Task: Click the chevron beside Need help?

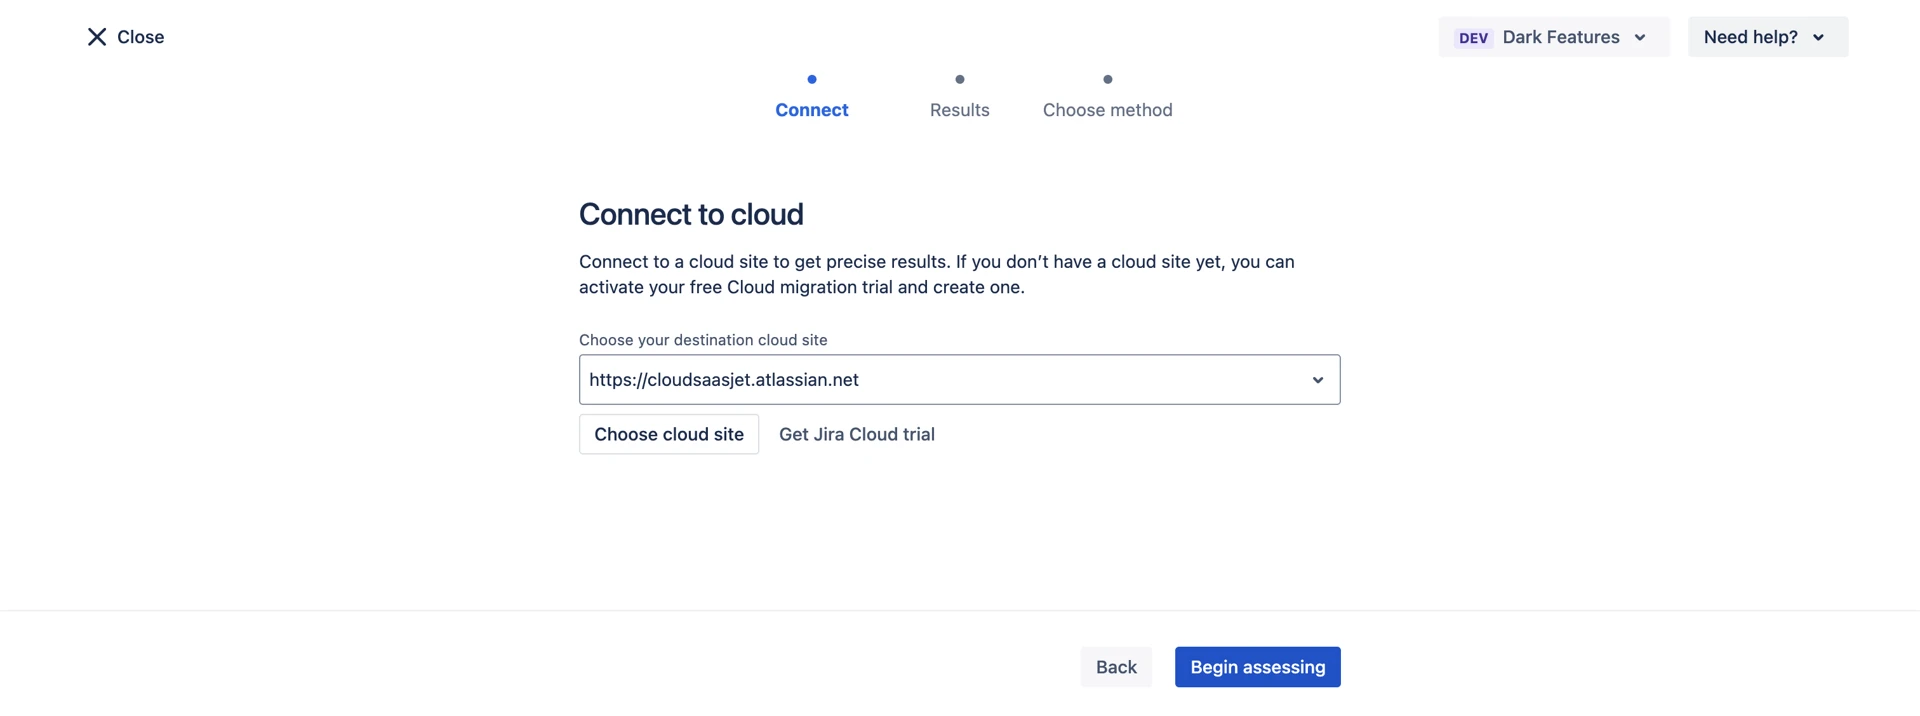Action: click(x=1818, y=38)
